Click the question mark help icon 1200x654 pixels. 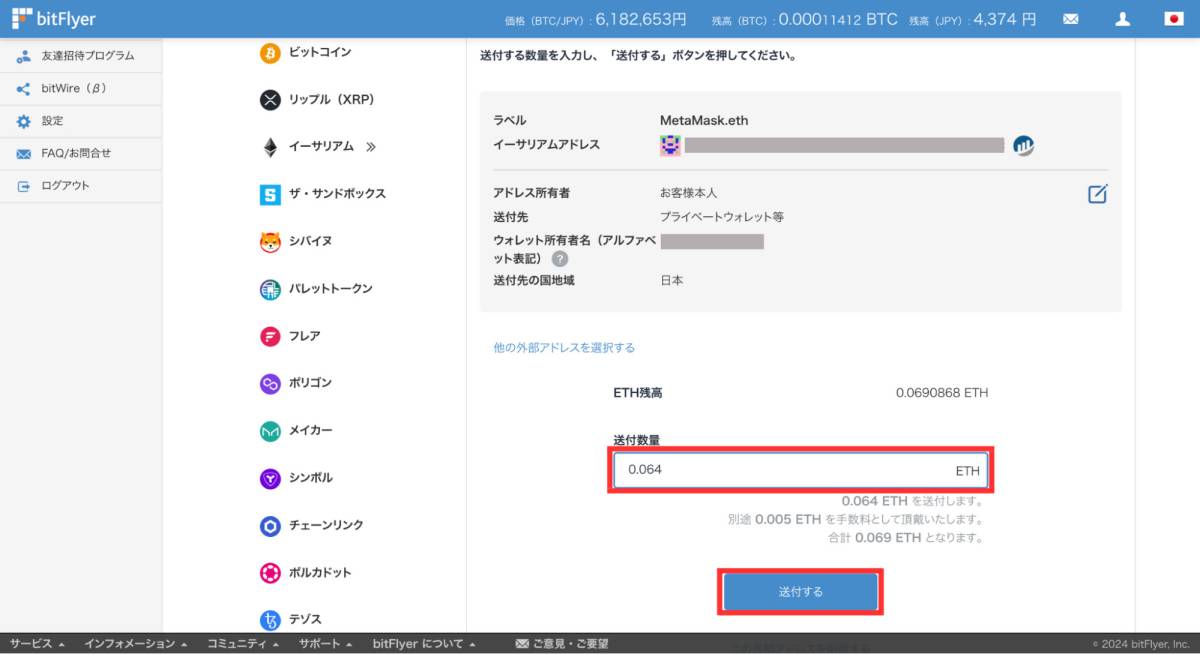tap(560, 259)
